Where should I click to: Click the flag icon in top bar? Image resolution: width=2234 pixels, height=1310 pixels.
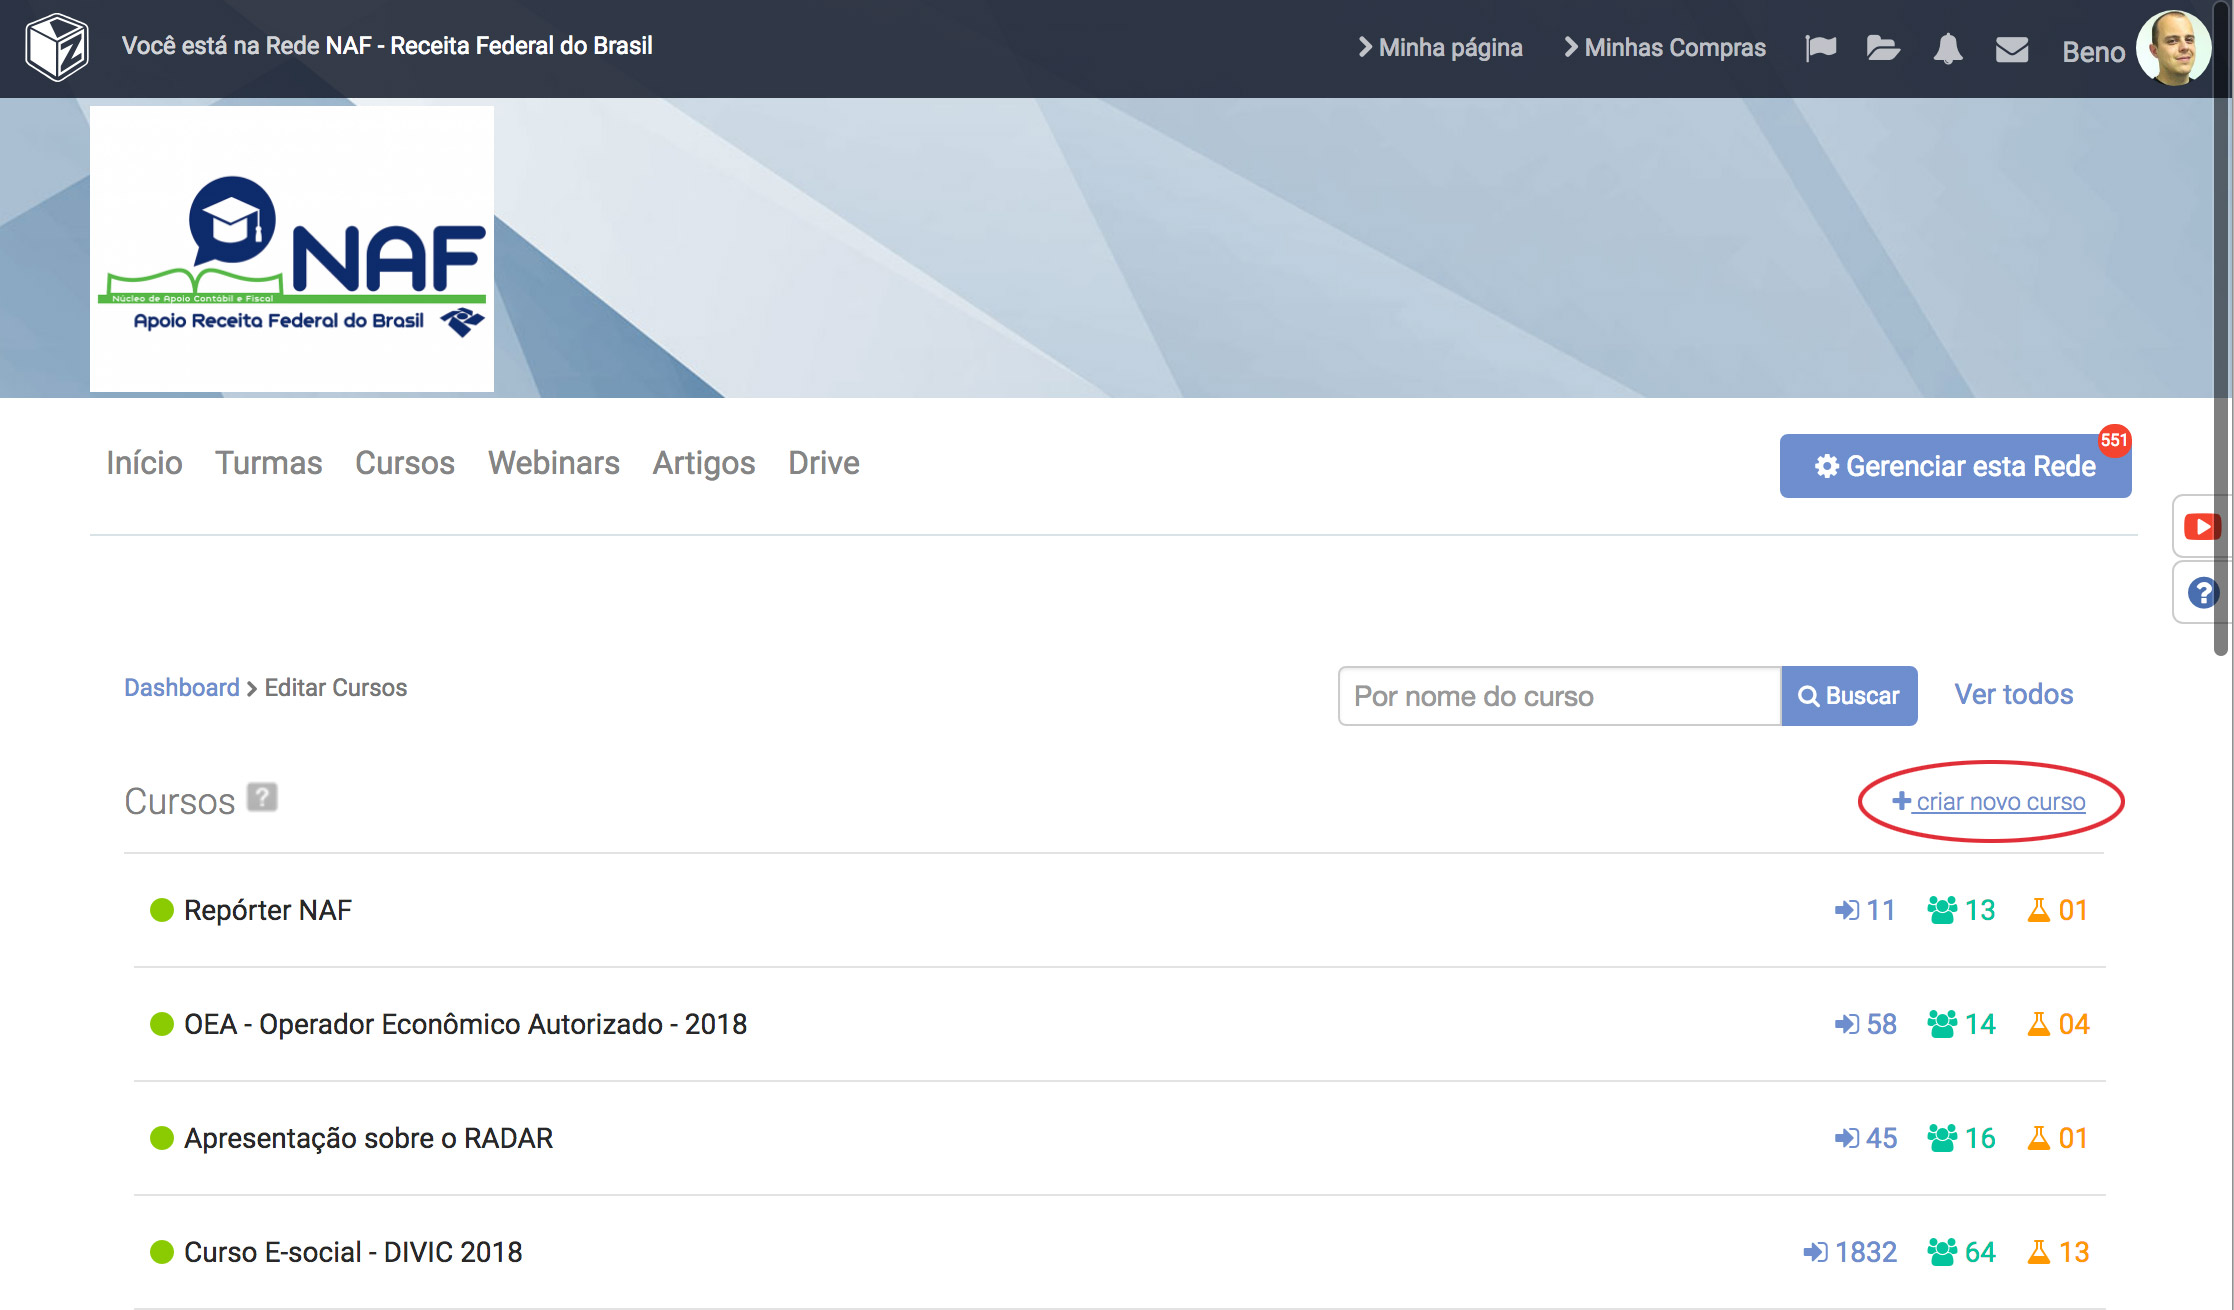click(1820, 48)
